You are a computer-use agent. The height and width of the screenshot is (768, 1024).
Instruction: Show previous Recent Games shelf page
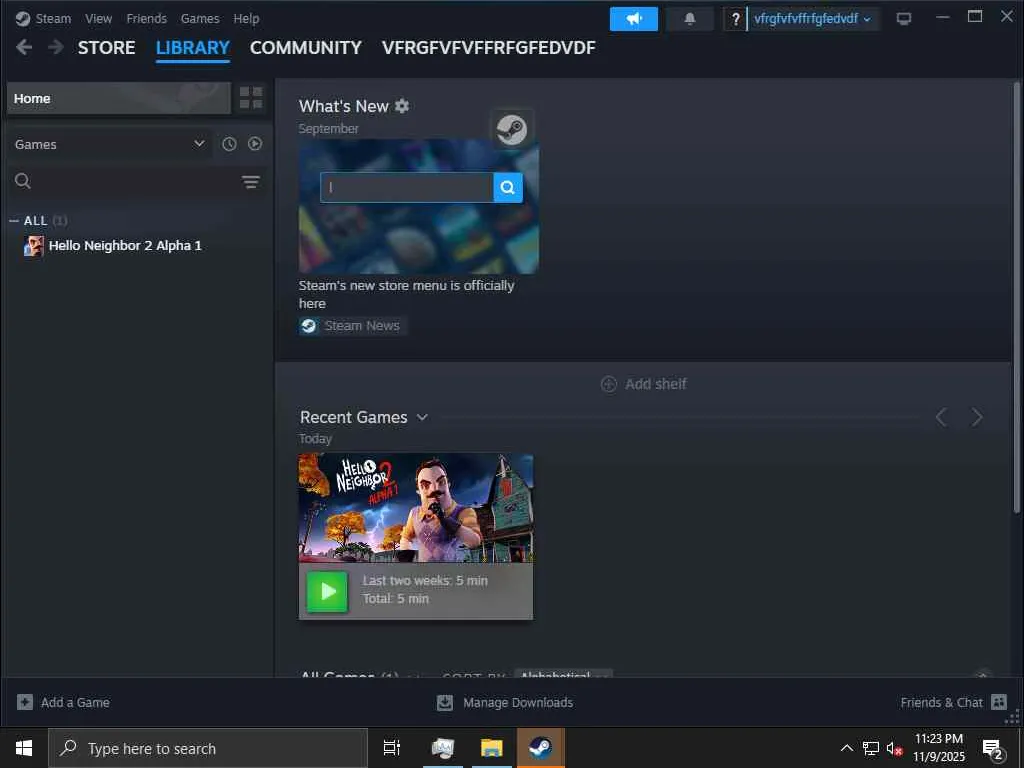pyautogui.click(x=941, y=417)
